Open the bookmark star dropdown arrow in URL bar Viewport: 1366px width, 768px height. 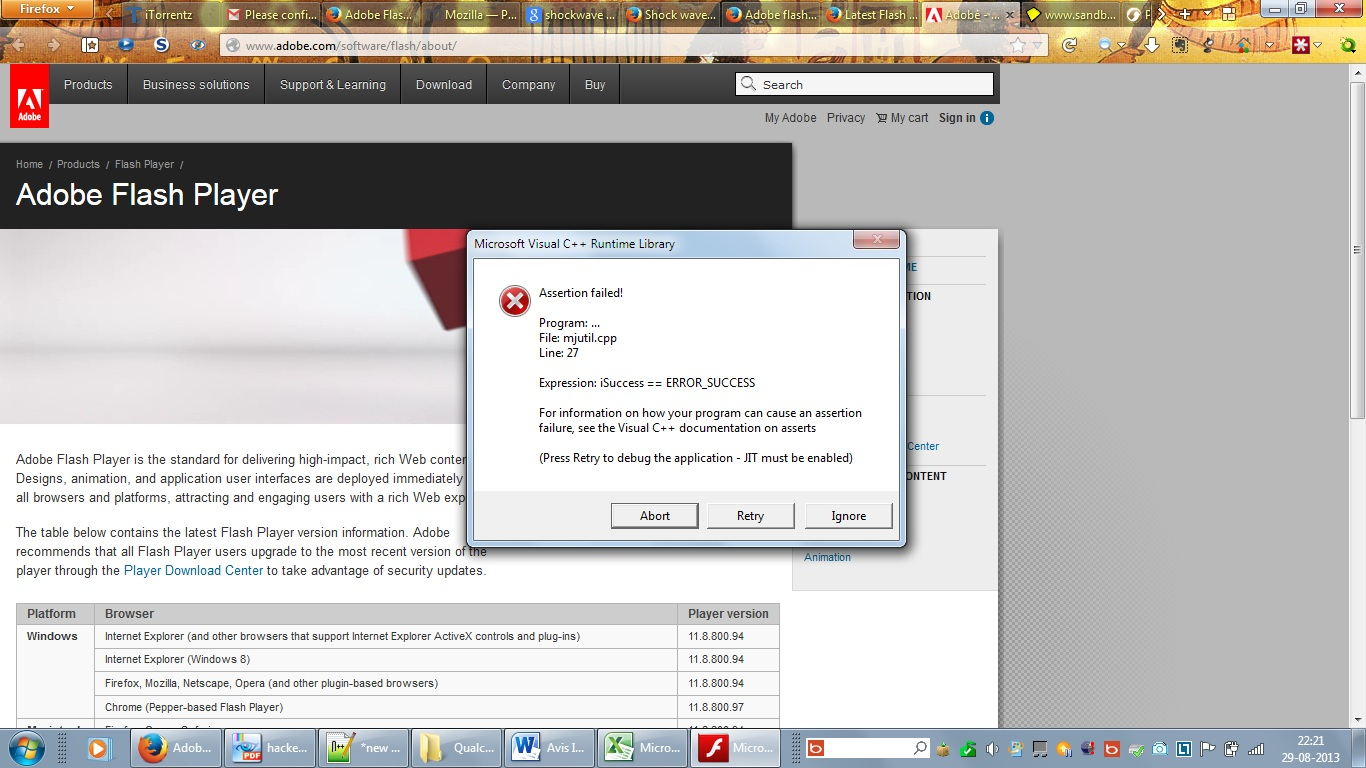click(1038, 46)
